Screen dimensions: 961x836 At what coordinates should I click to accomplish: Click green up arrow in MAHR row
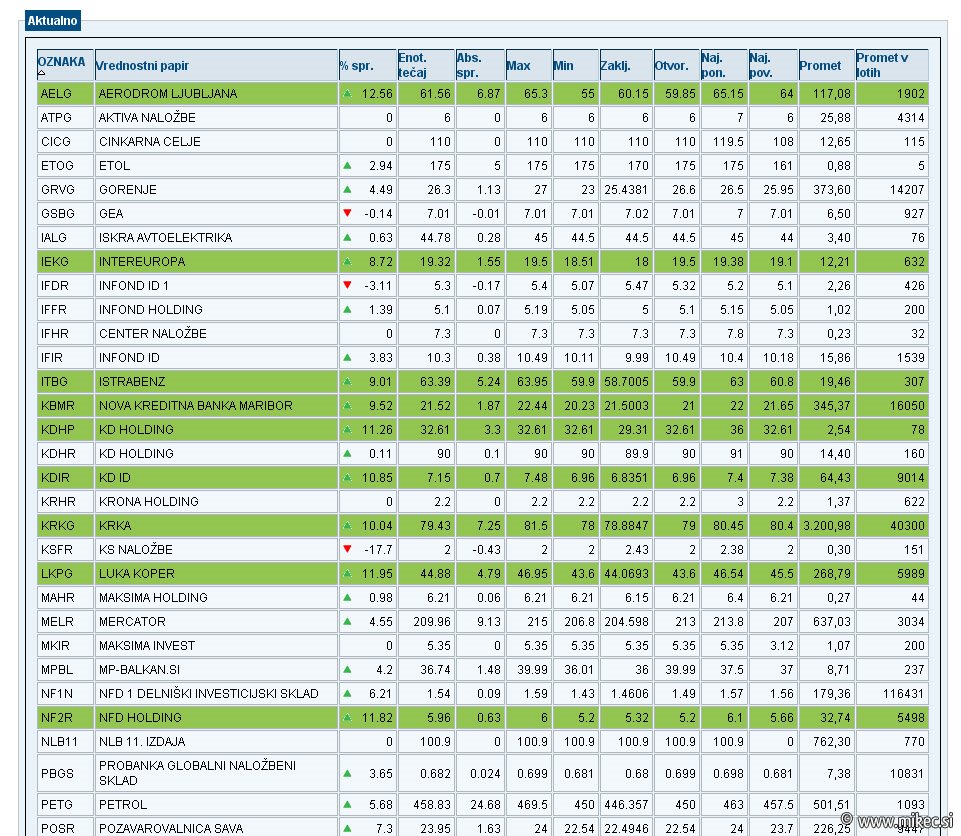tap(348, 597)
